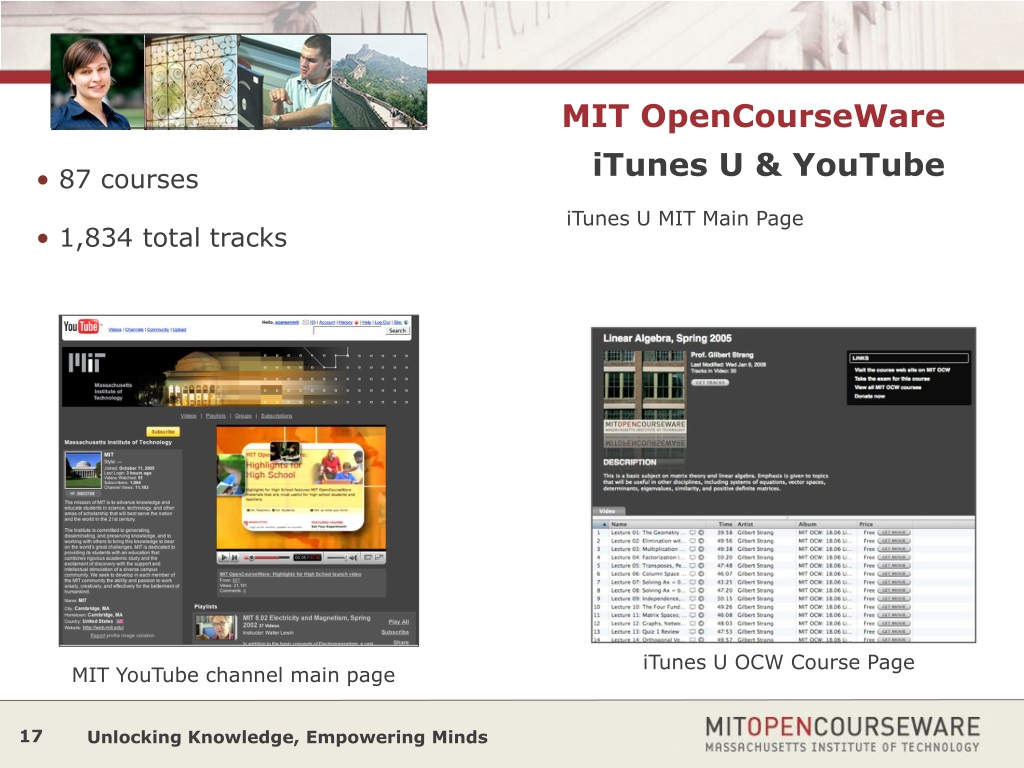This screenshot has height=768, width=1024.
Task: Open View all MIT OCW courses link
Action: point(888,387)
